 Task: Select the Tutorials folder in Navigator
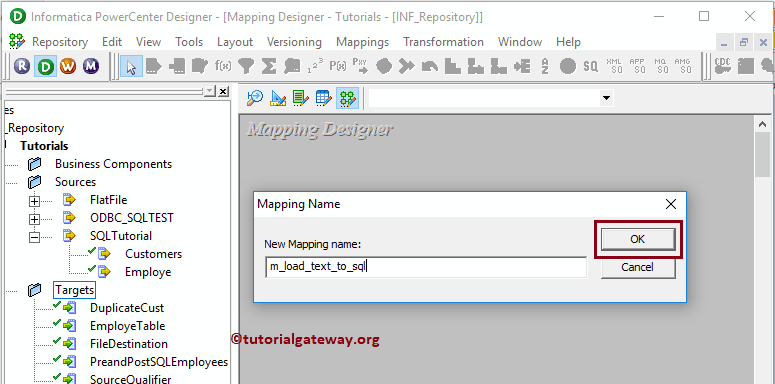44,146
